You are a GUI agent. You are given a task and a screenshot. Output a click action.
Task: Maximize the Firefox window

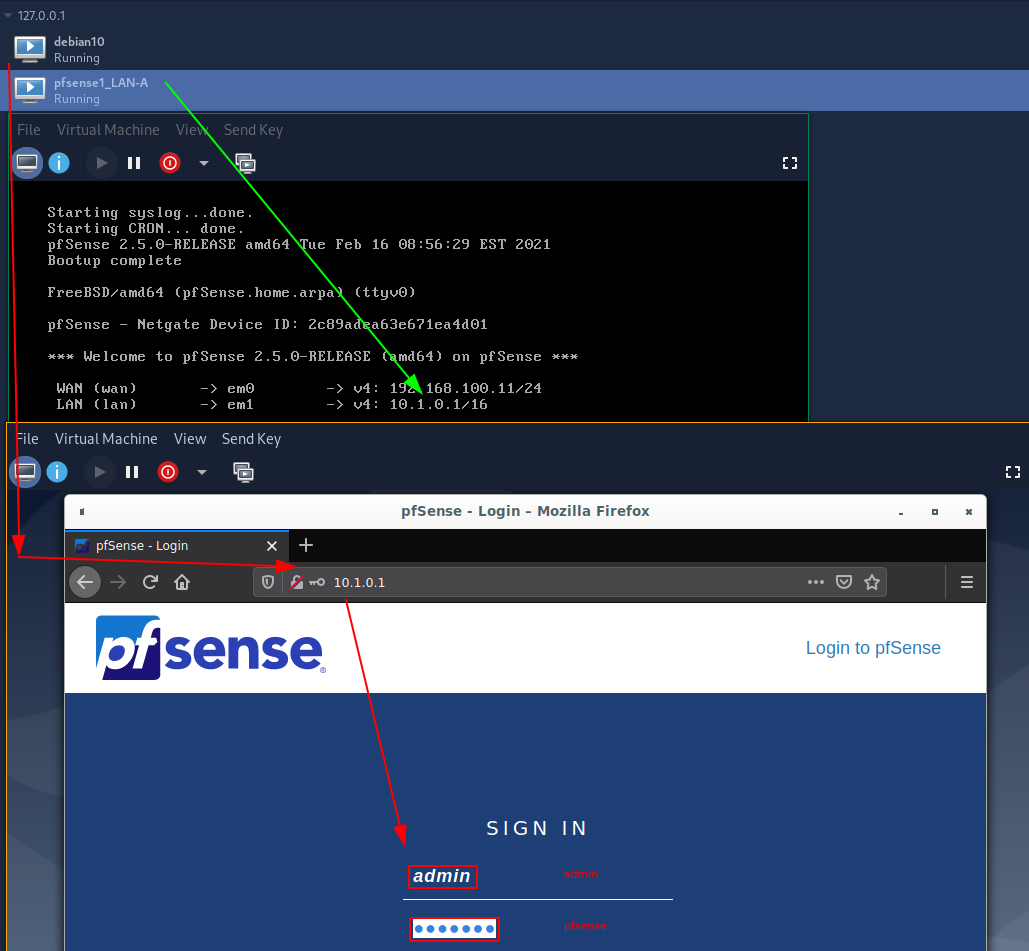934,512
